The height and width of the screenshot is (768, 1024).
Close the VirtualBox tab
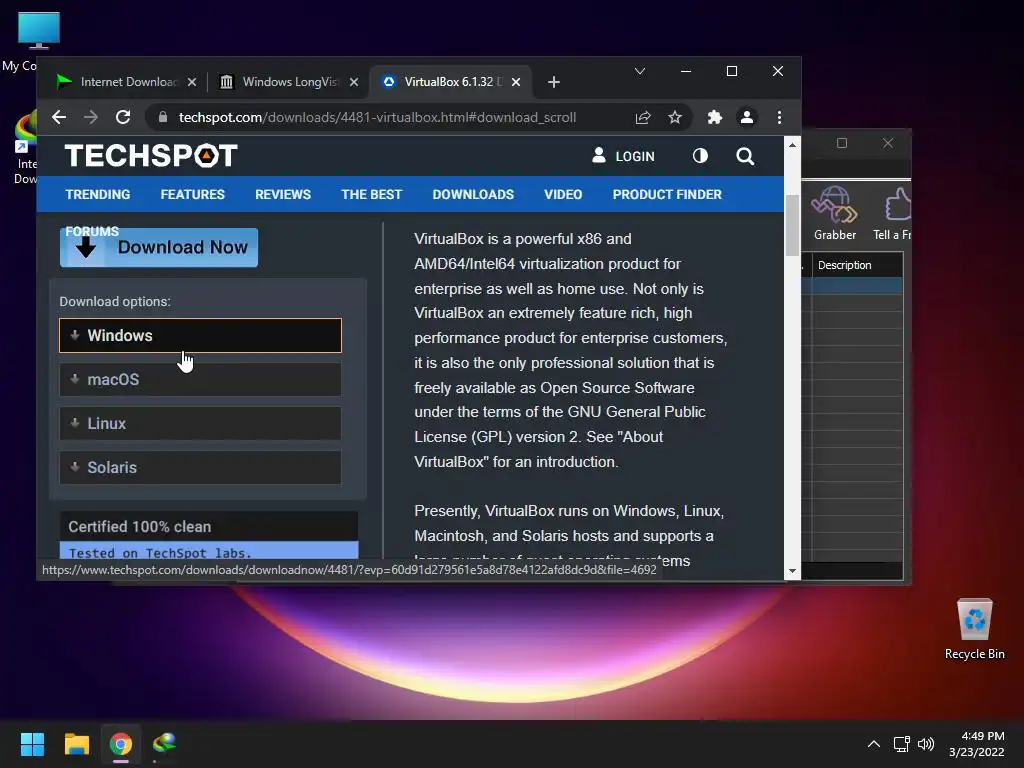(516, 82)
